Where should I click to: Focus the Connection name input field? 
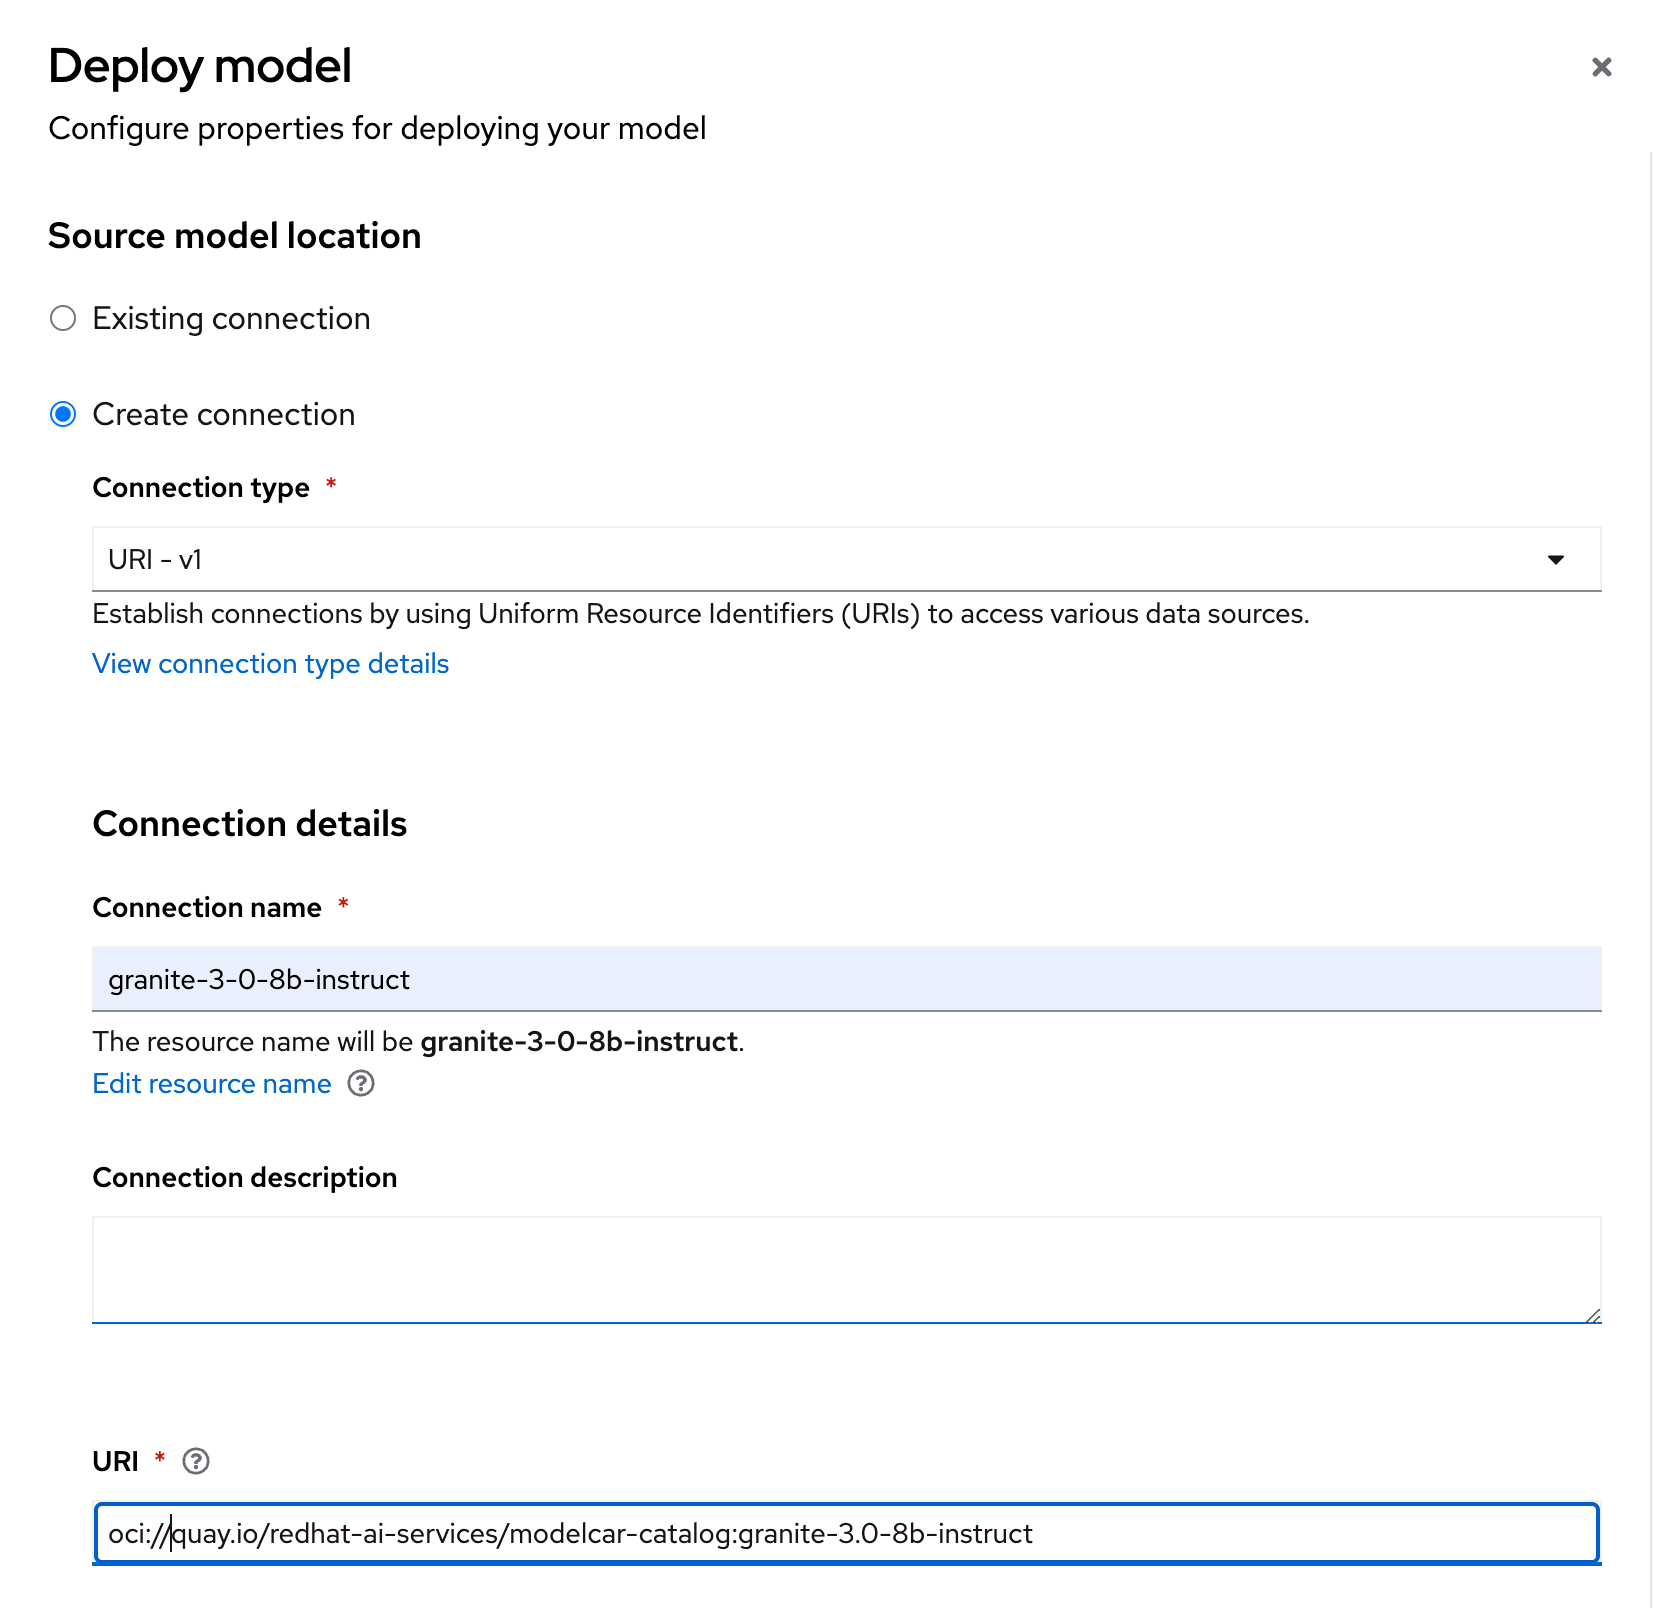[846, 979]
